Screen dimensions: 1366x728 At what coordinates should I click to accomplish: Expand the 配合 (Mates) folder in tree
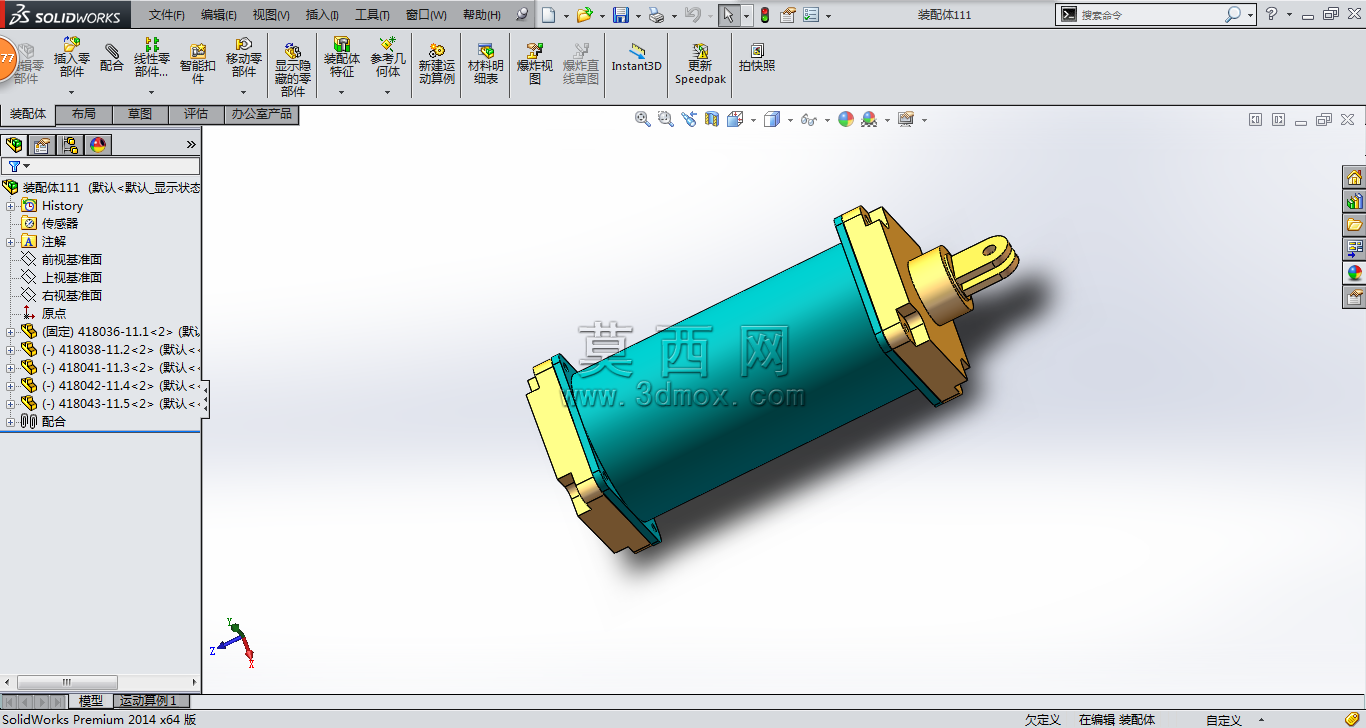(x=11, y=422)
